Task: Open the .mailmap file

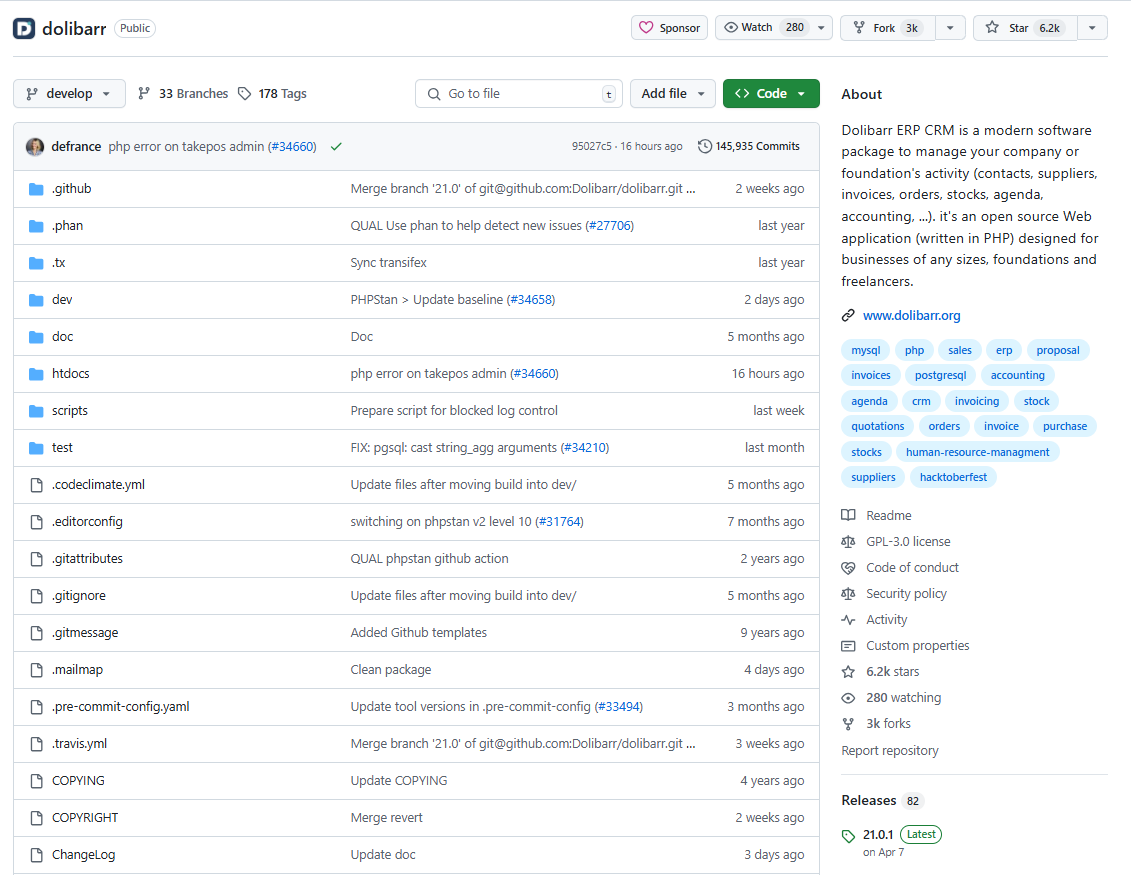Action: (77, 669)
